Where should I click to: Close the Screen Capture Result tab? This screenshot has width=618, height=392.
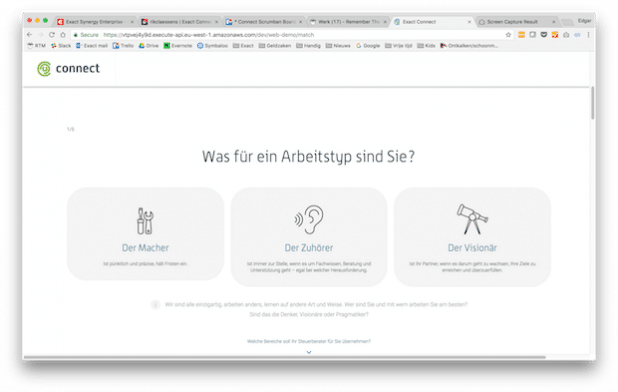tap(553, 22)
